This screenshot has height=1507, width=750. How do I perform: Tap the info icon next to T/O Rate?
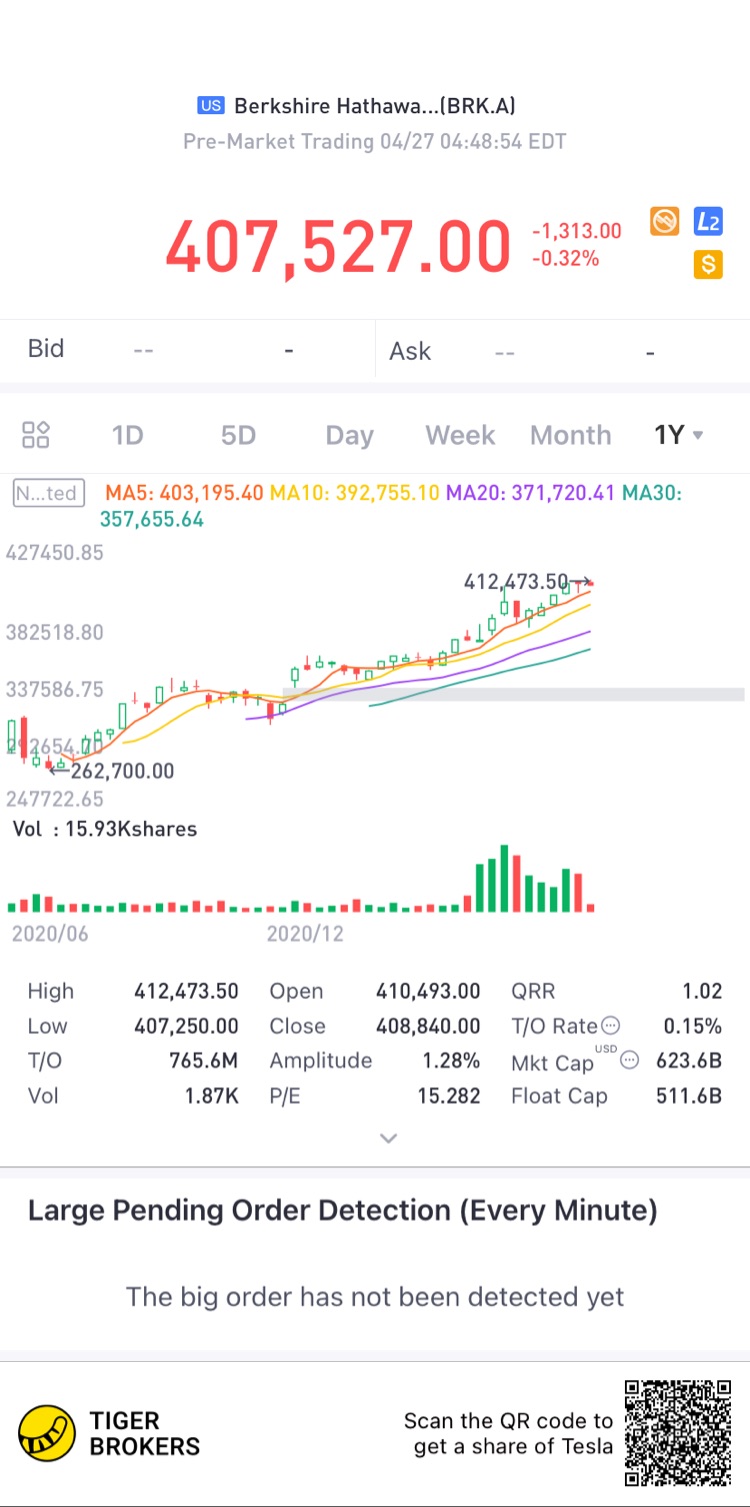610,1025
